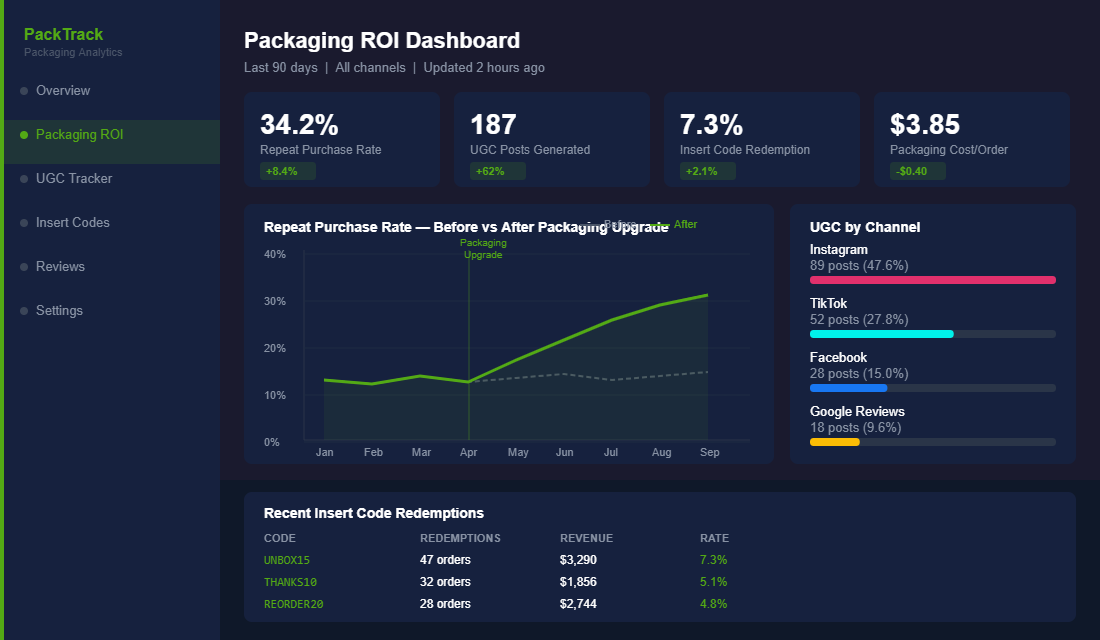Click the Packaging Upgrade marker on chart
Image resolution: width=1100 pixels, height=640 pixels.
[483, 249]
